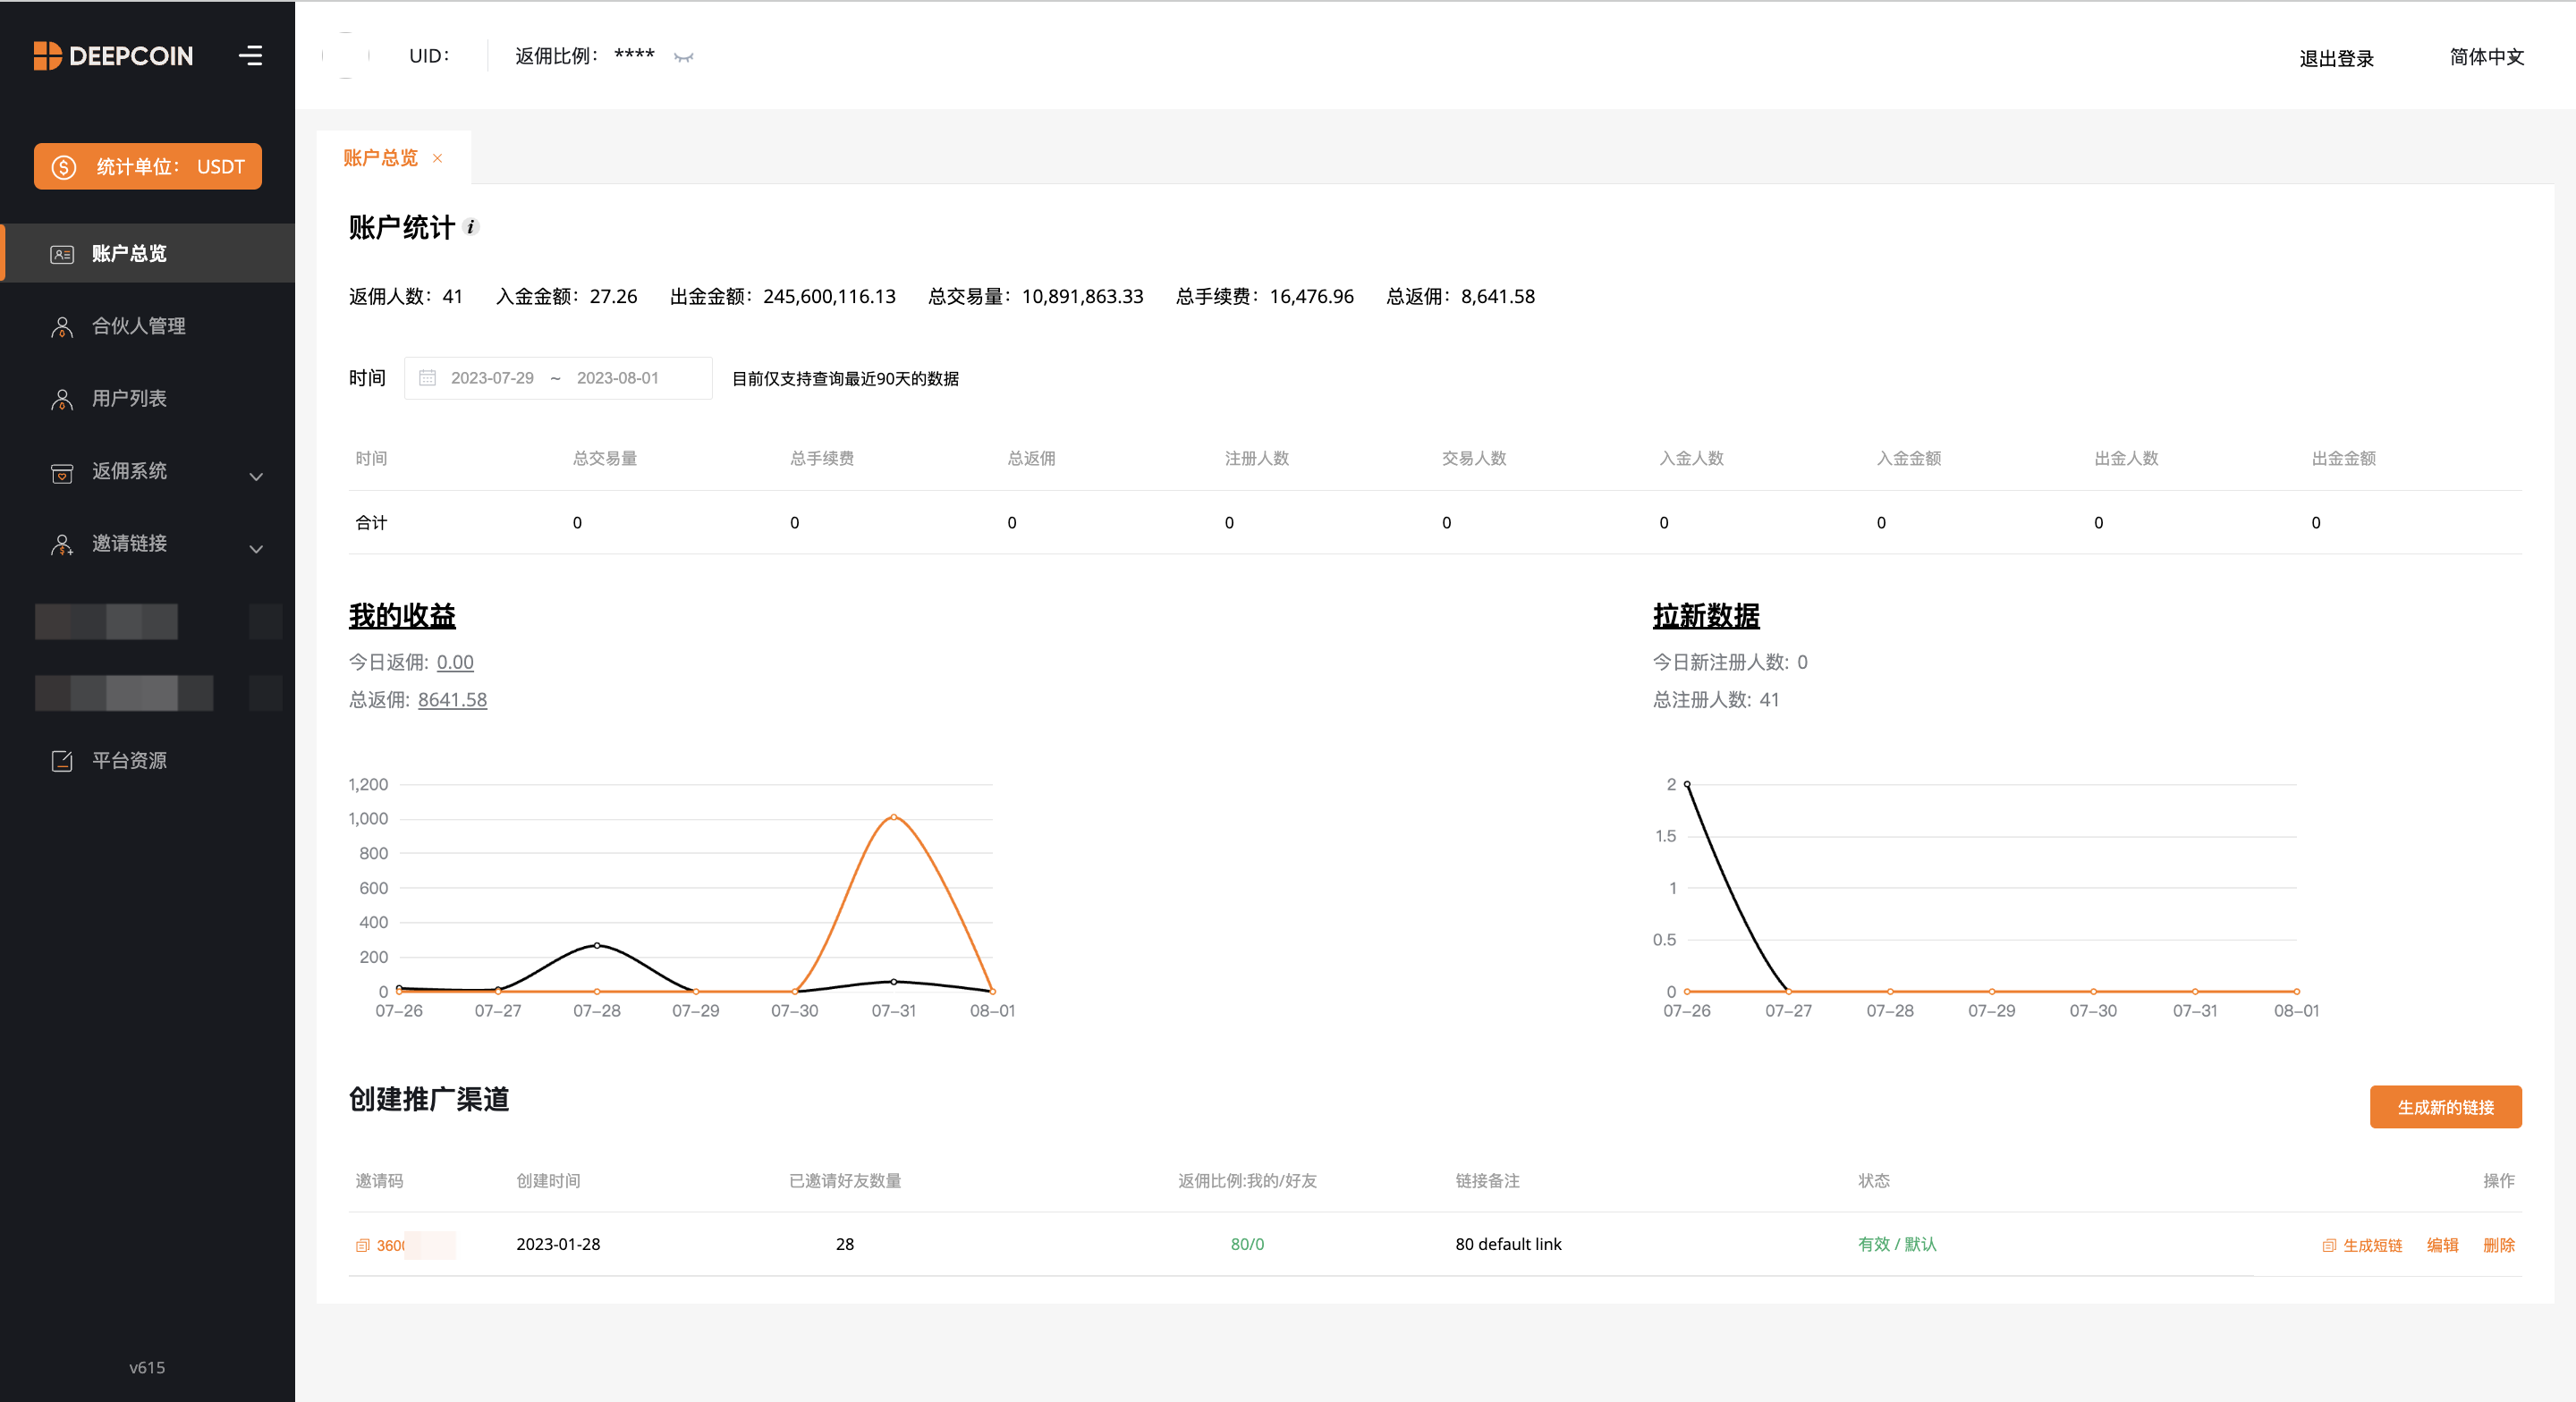Open 平台资源 from the sidebar

[129, 760]
